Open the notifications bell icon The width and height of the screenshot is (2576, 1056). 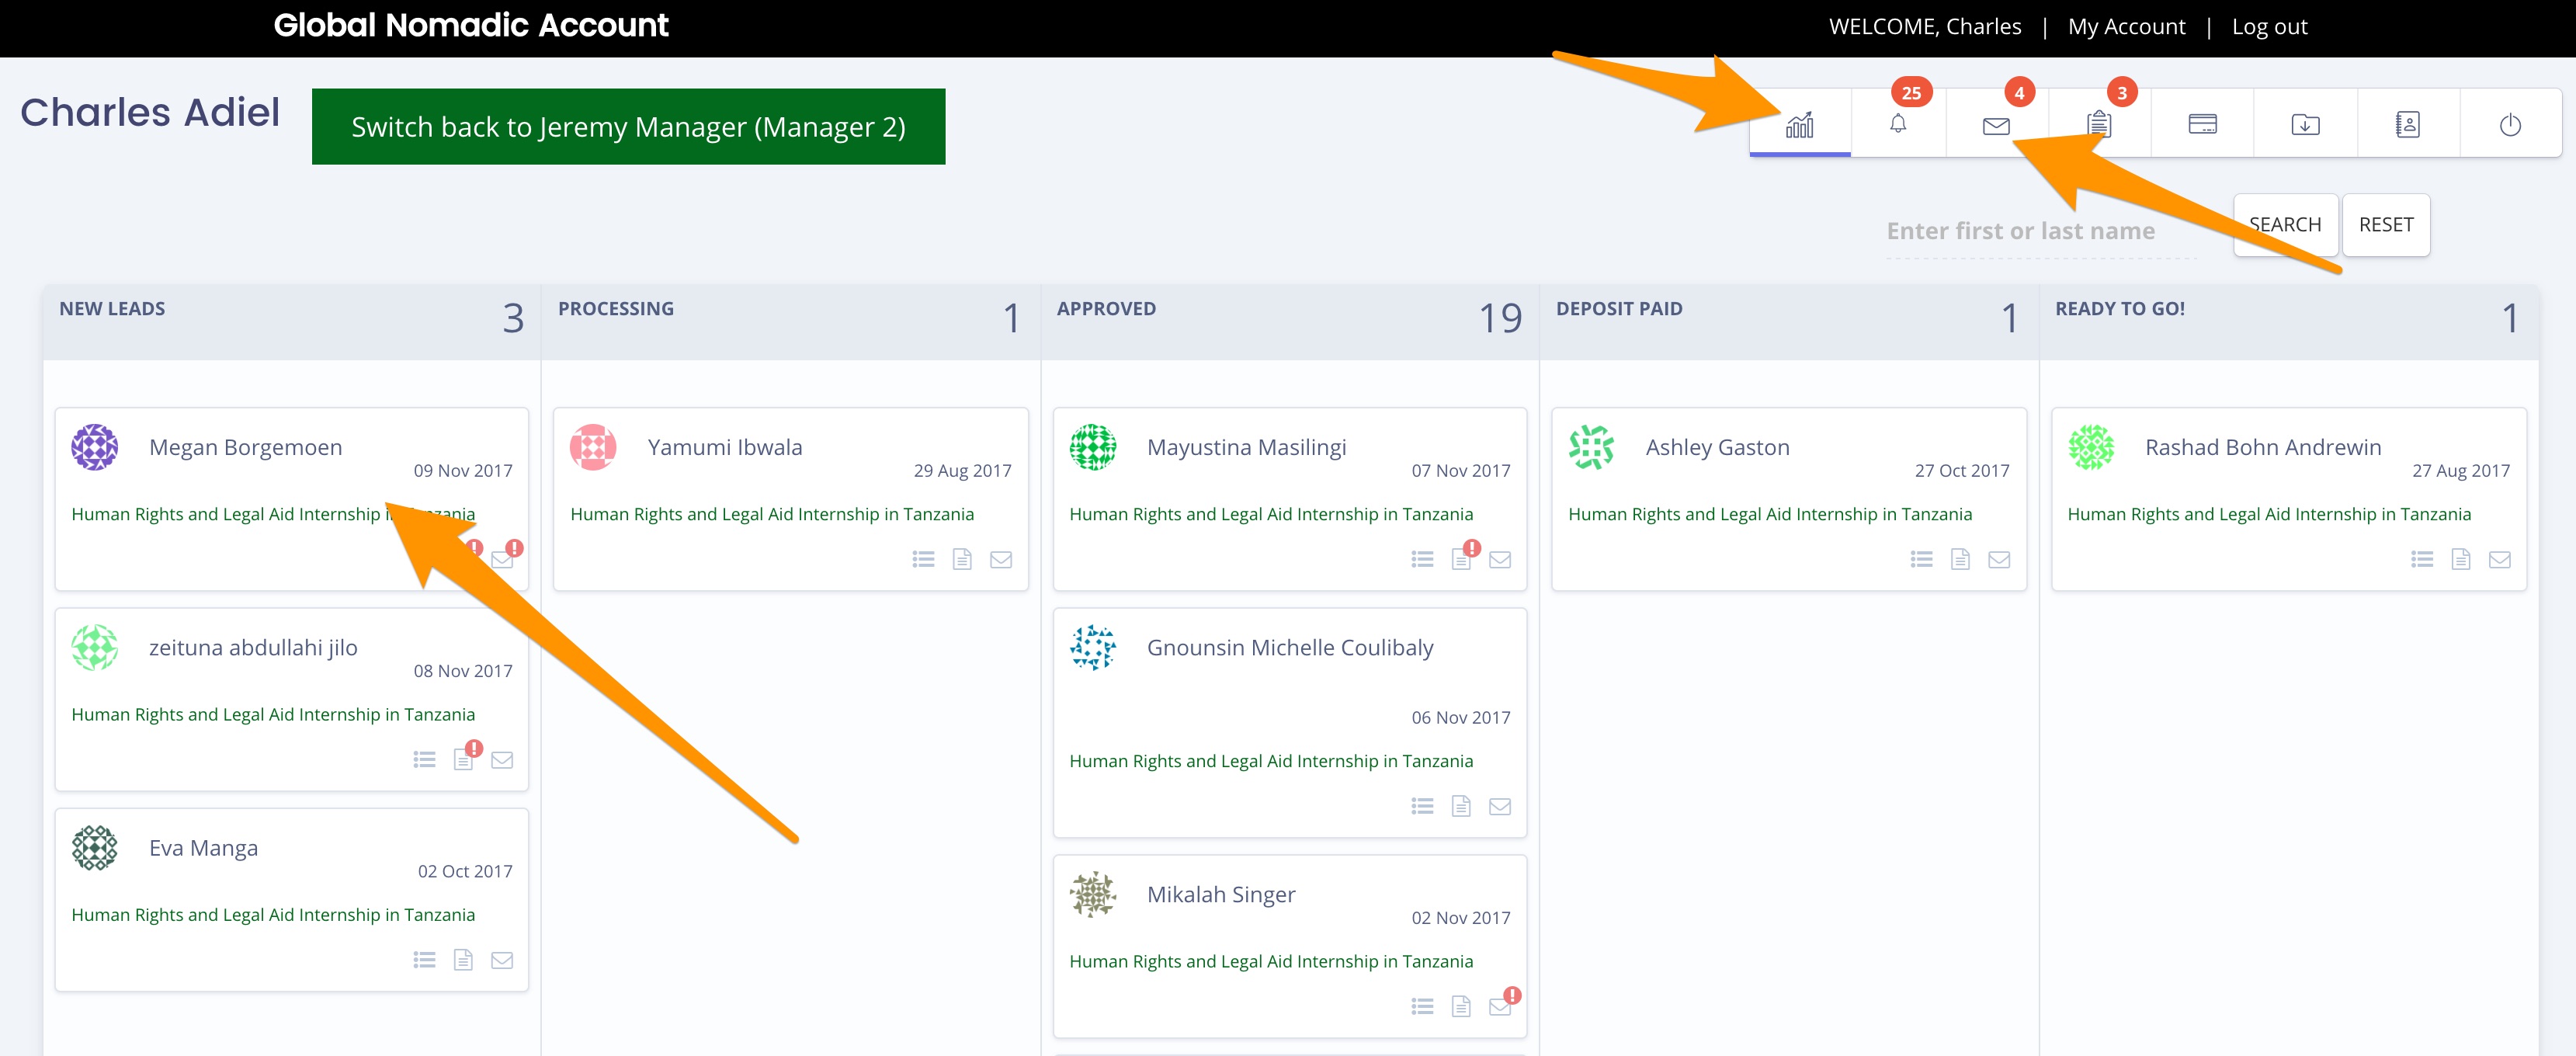click(1897, 125)
